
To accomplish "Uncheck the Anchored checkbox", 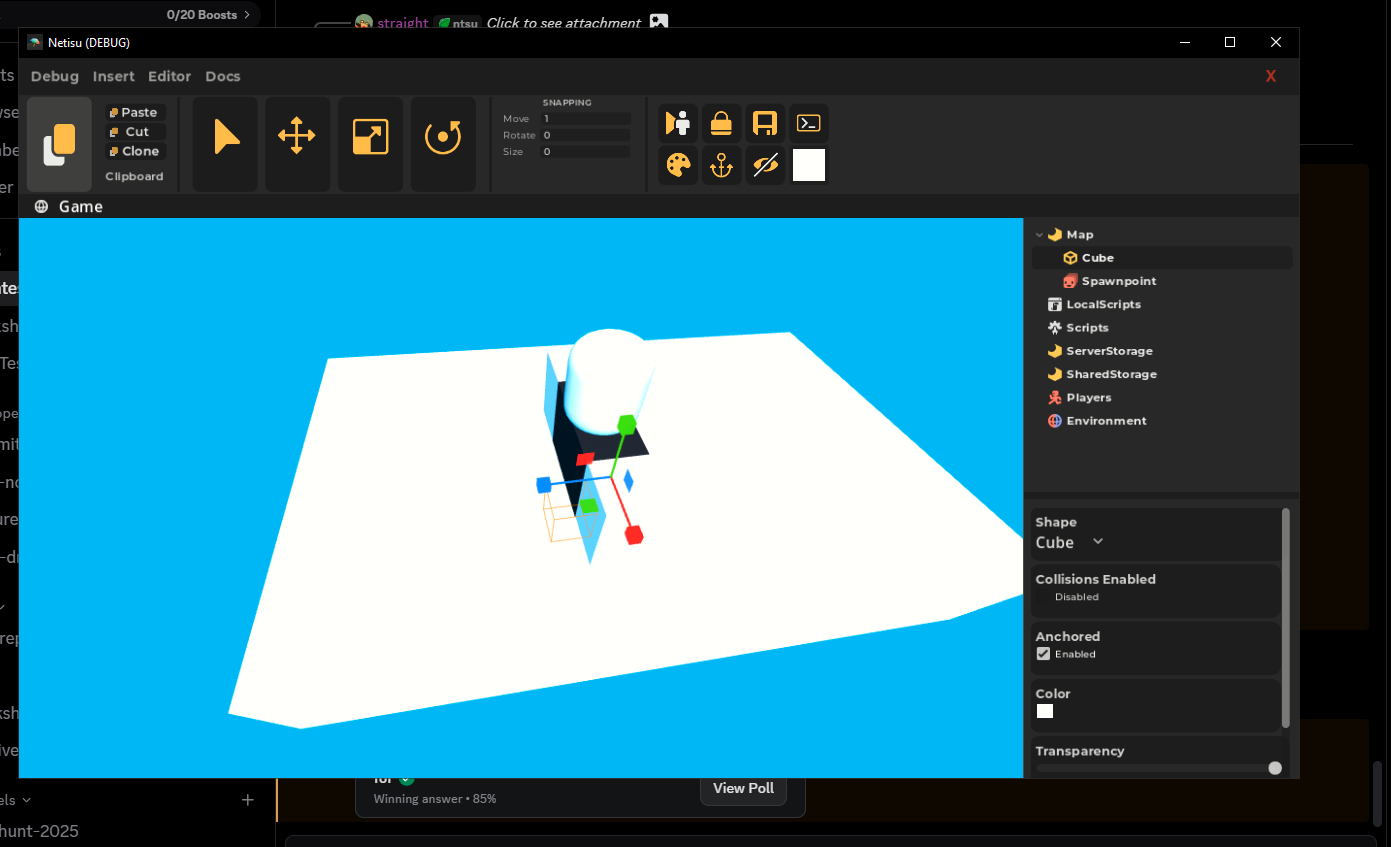I will [1044, 654].
